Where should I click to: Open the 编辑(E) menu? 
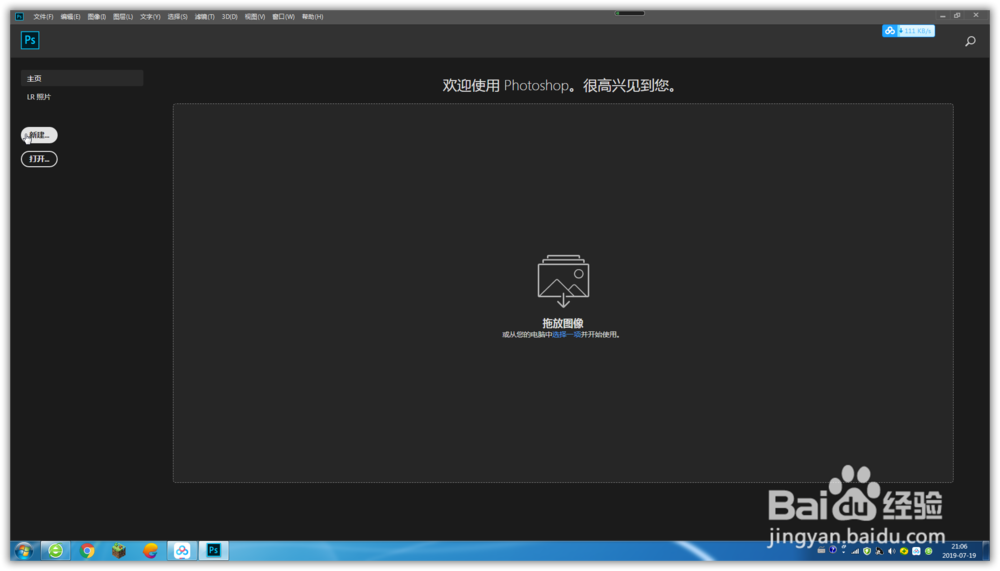[x=70, y=17]
